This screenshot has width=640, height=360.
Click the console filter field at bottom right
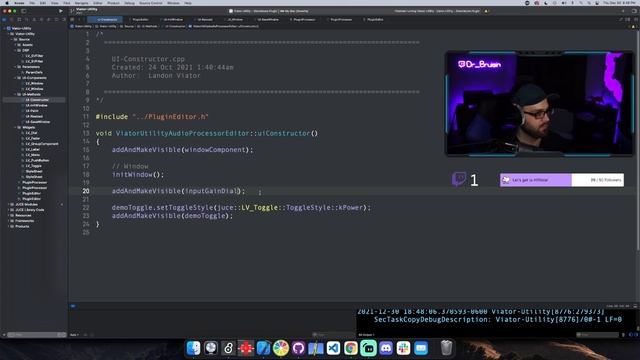click(598, 335)
